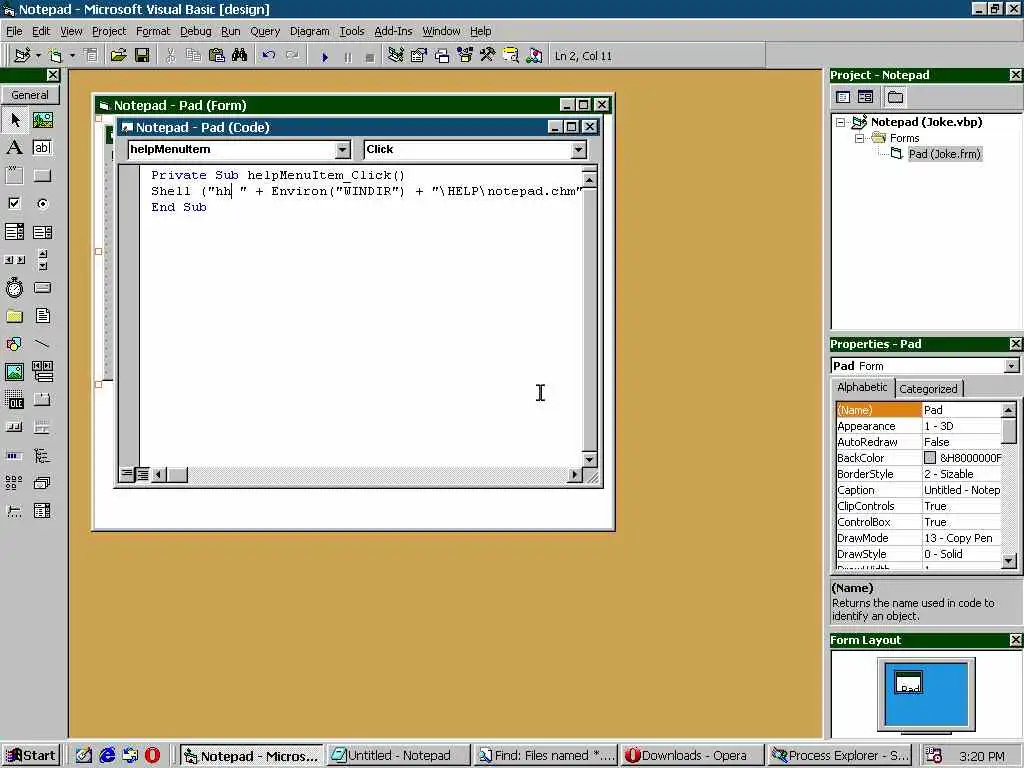Open Project using the toolbar folder icon
Screen dimensions: 1024x768
118,56
